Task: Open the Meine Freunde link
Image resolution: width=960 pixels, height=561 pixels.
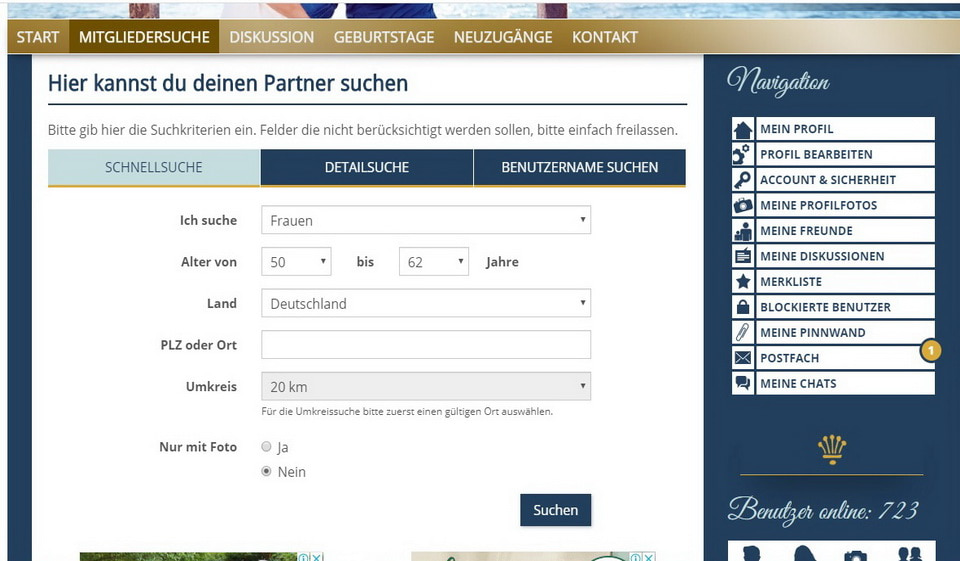Action: (806, 231)
